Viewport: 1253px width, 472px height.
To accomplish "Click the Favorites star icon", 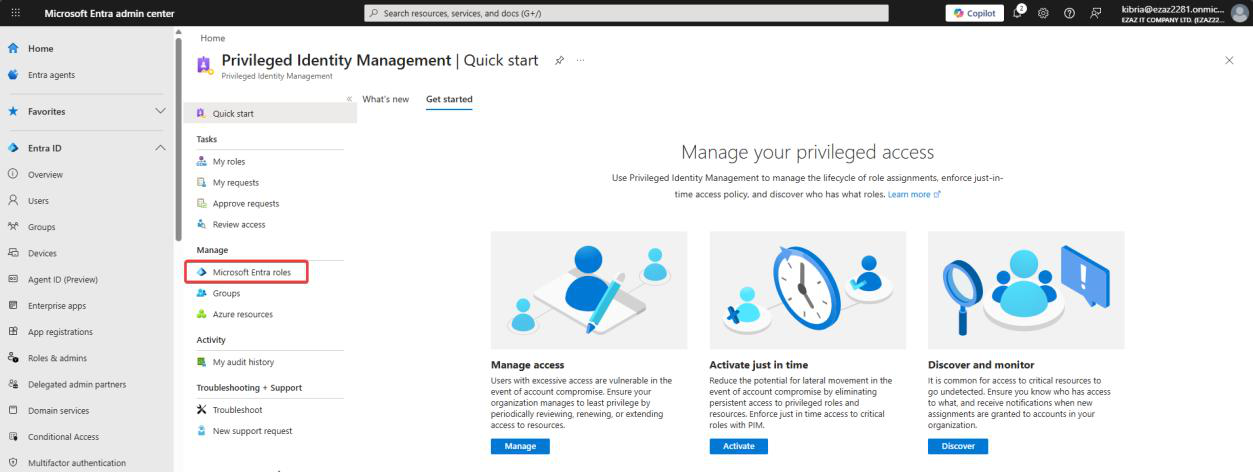I will [x=13, y=111].
